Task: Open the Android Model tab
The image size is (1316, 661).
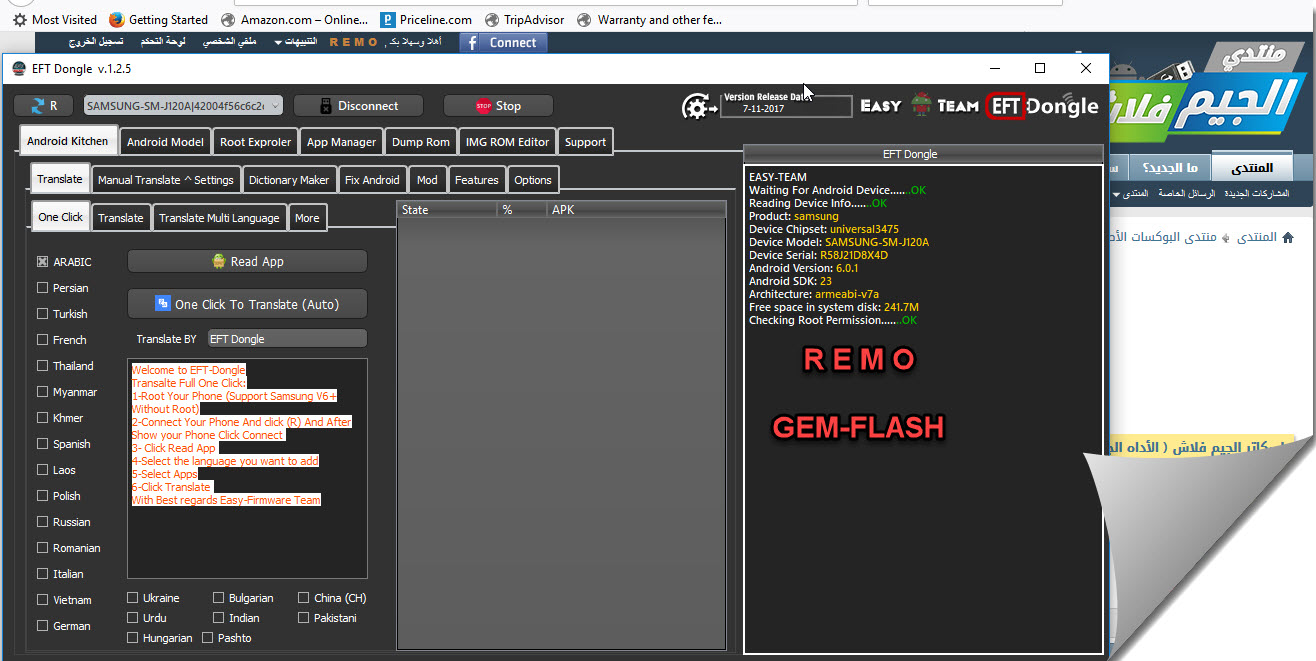Action: point(166,142)
